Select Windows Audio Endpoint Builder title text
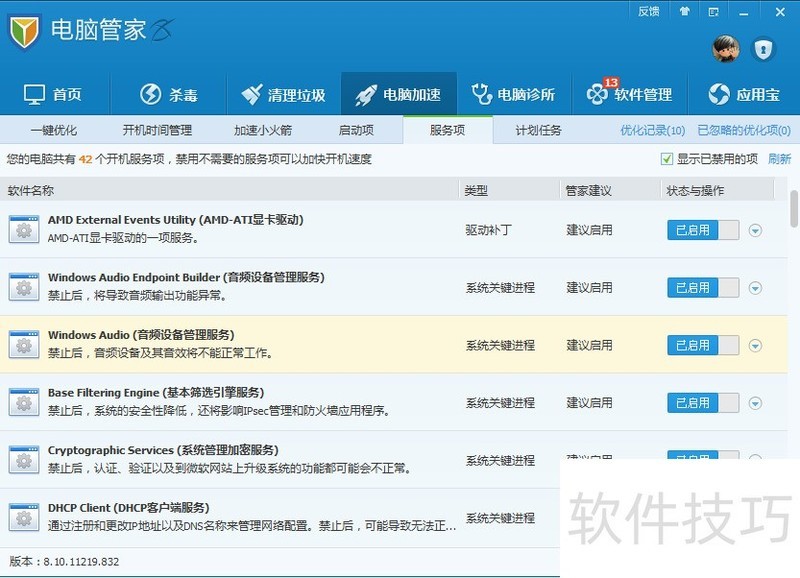 [x=186, y=278]
